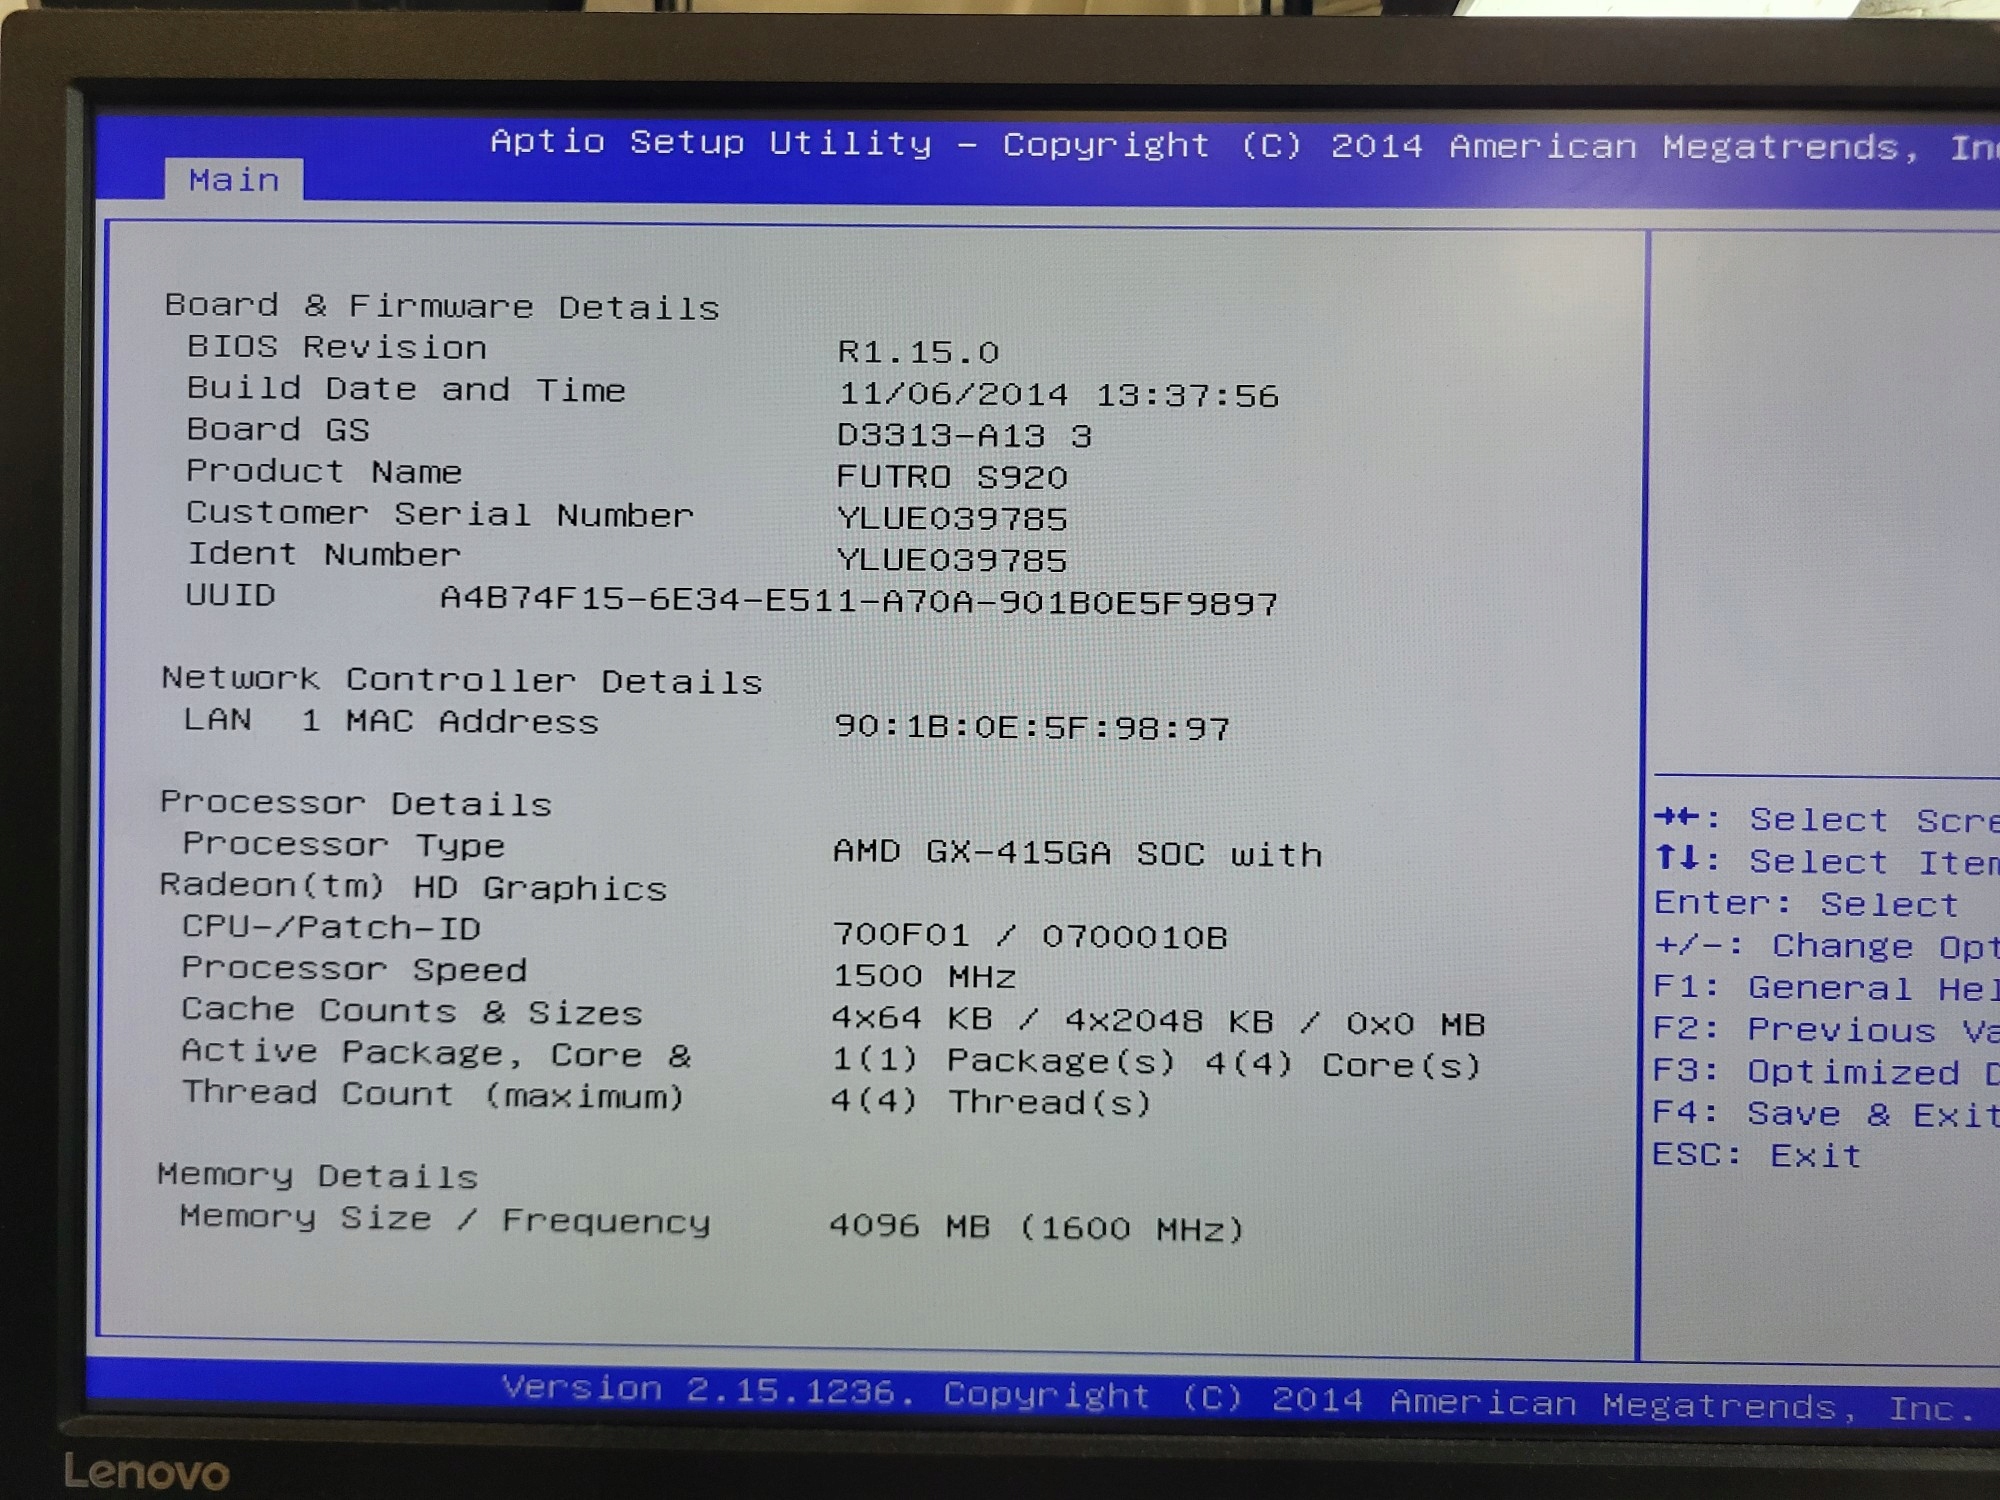Click the left-right arrows Select Screen icon
The image size is (2000, 1500).
click(1677, 818)
